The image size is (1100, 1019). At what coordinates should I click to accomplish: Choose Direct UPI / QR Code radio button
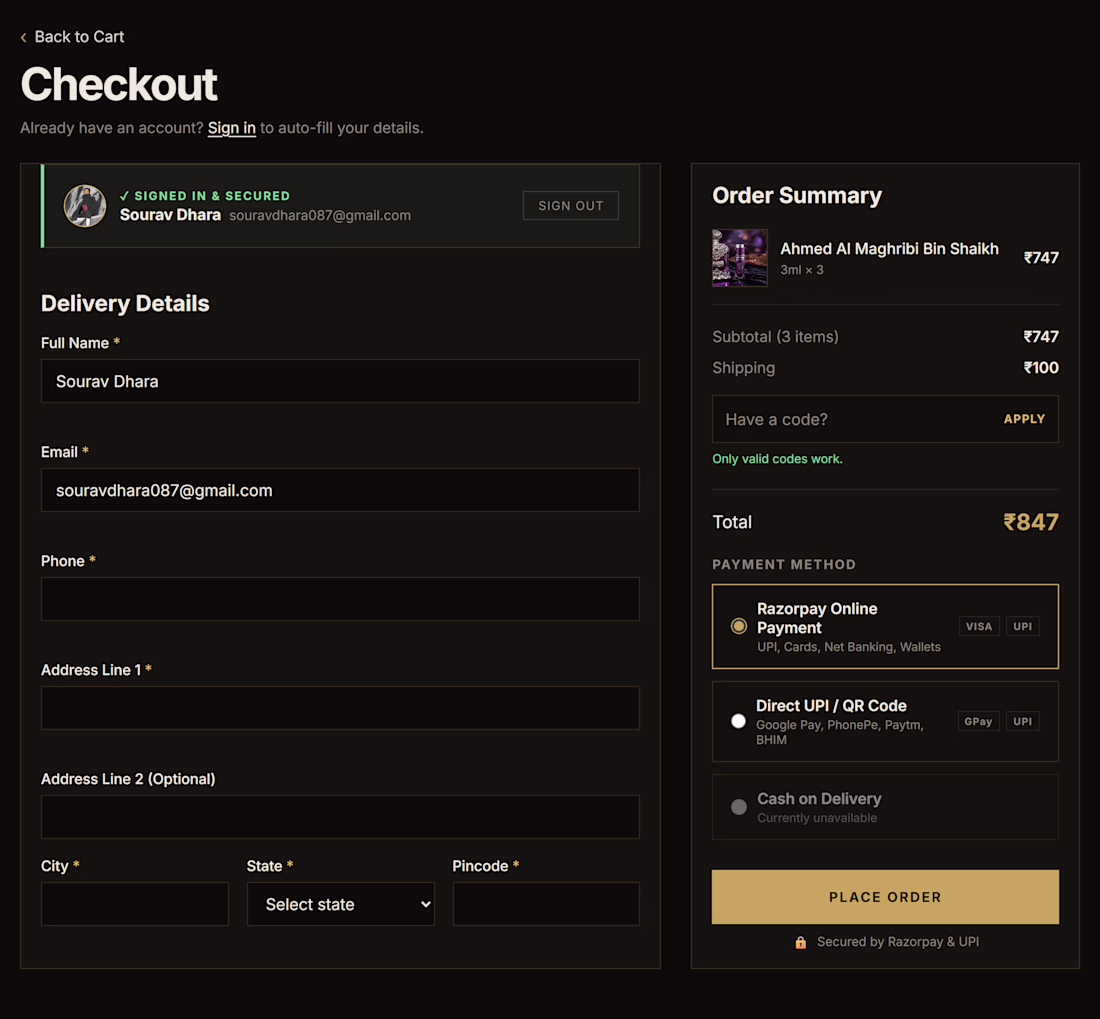pos(738,721)
